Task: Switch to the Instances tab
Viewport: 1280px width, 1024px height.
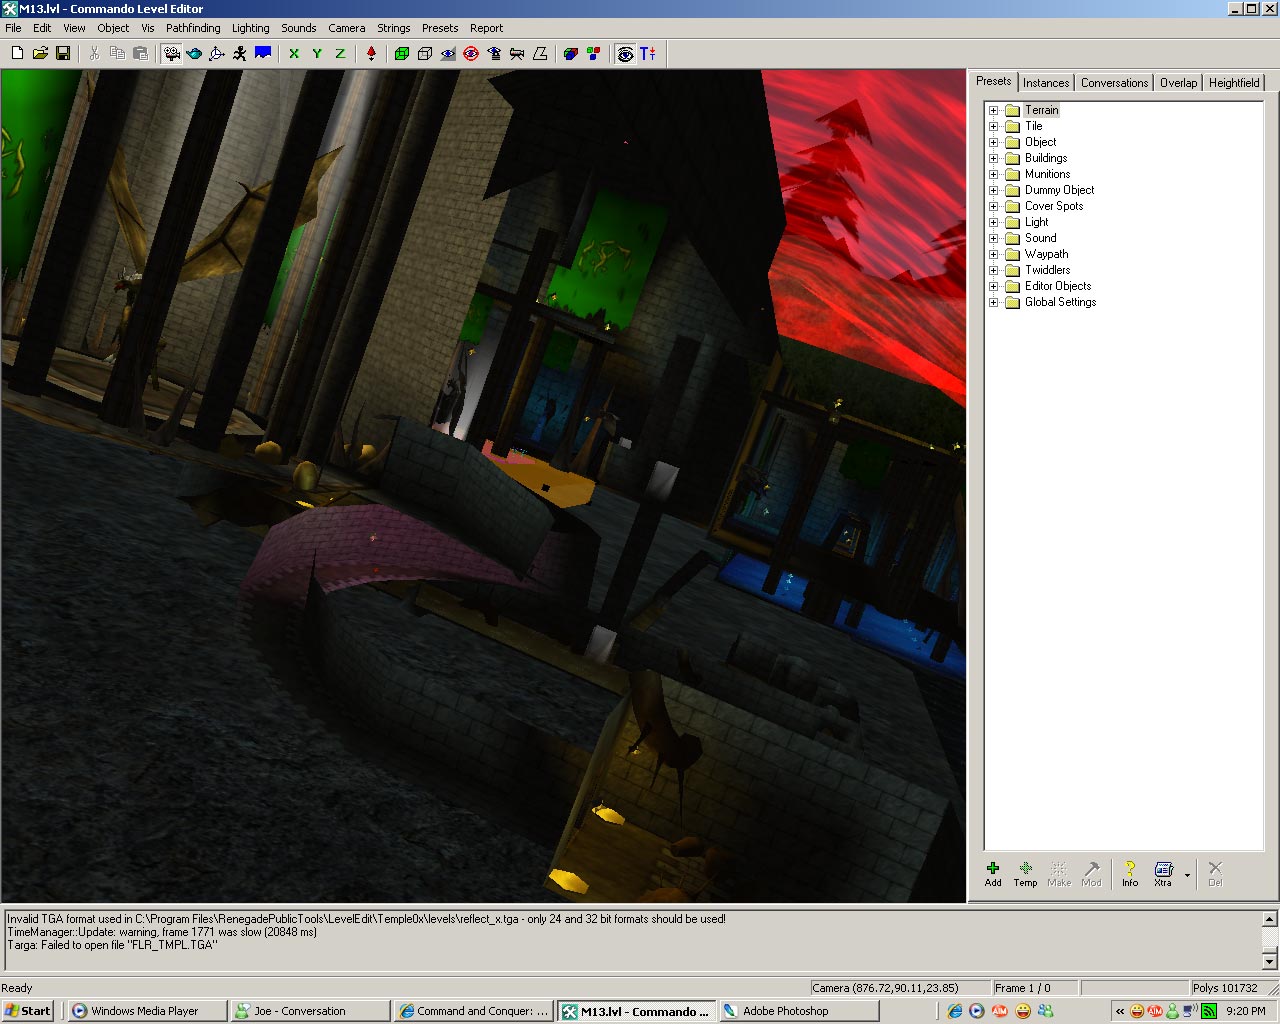Action: (1046, 83)
